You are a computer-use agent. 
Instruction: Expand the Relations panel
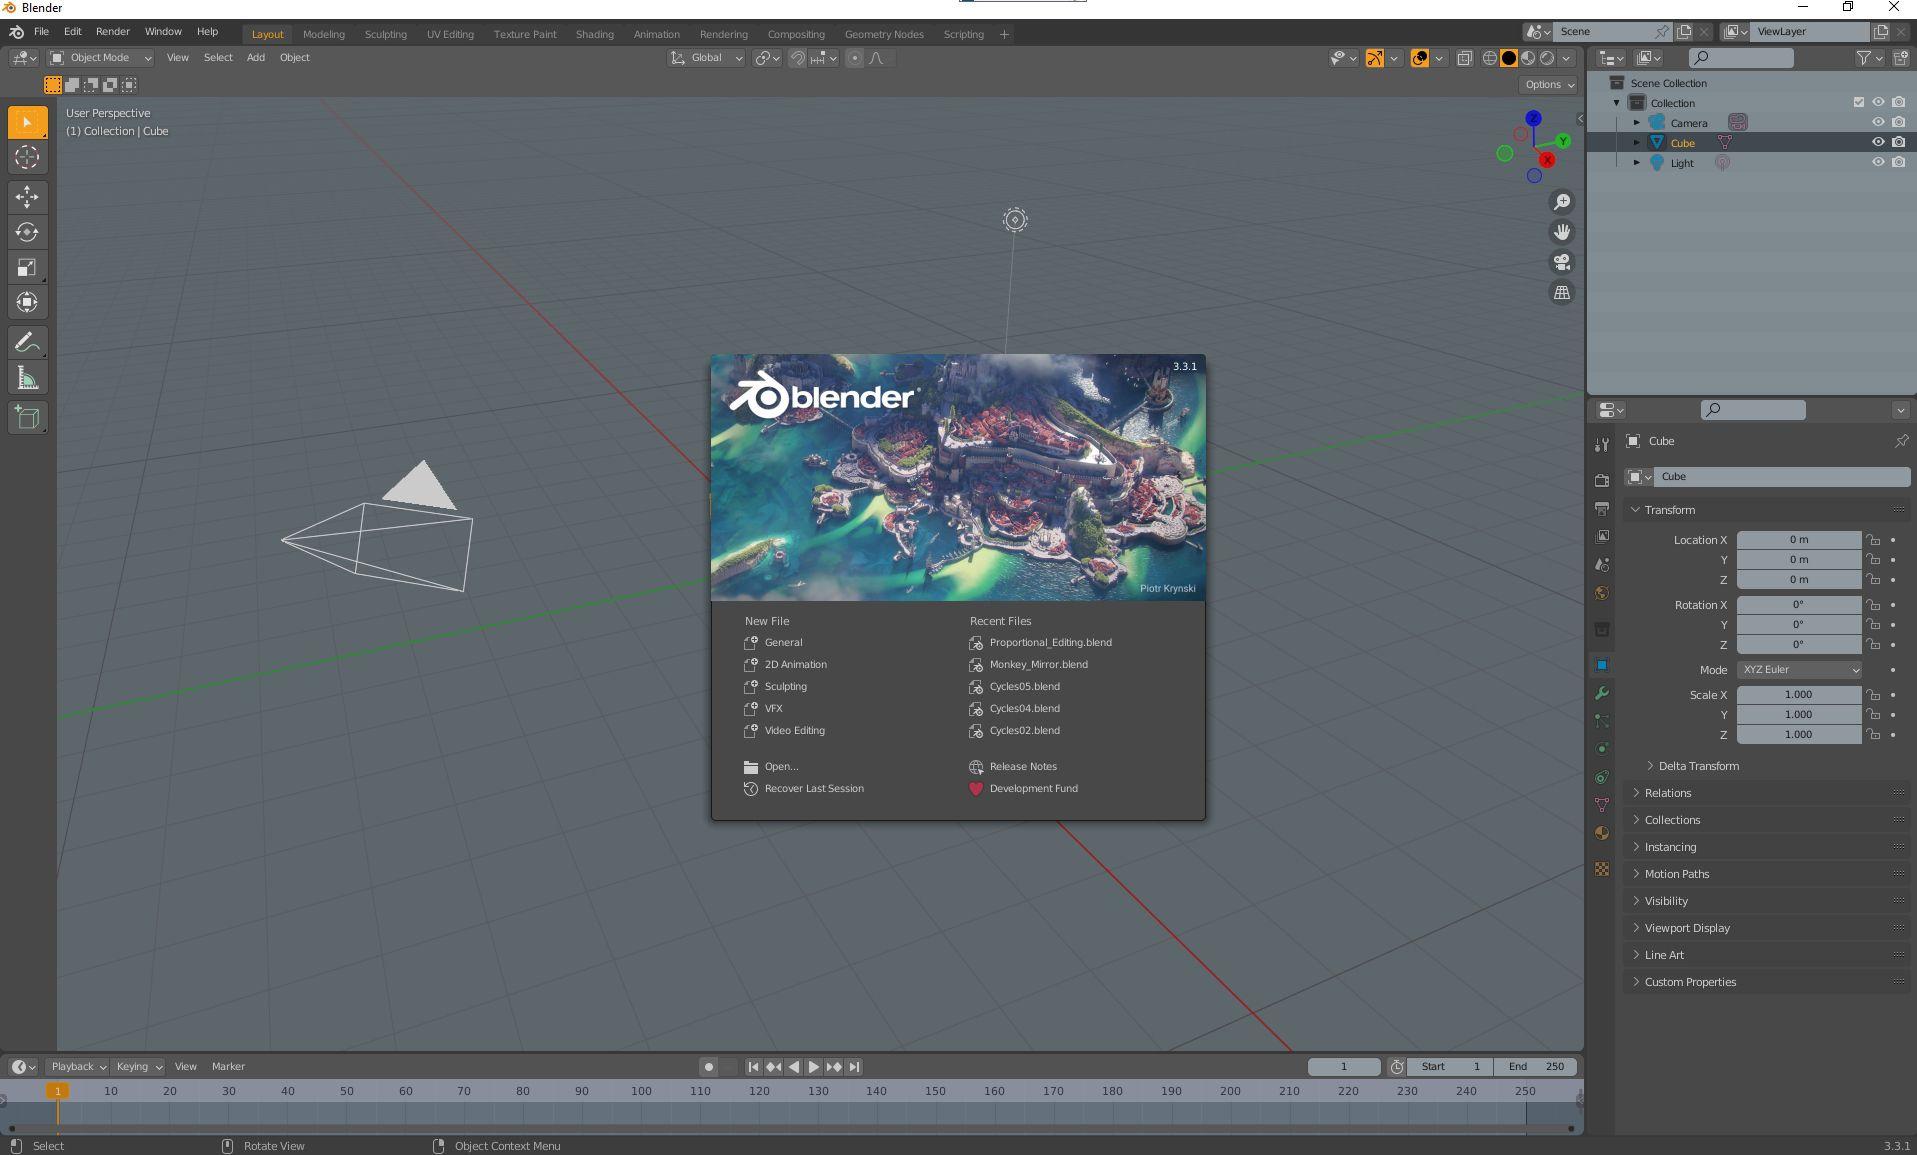coord(1667,793)
